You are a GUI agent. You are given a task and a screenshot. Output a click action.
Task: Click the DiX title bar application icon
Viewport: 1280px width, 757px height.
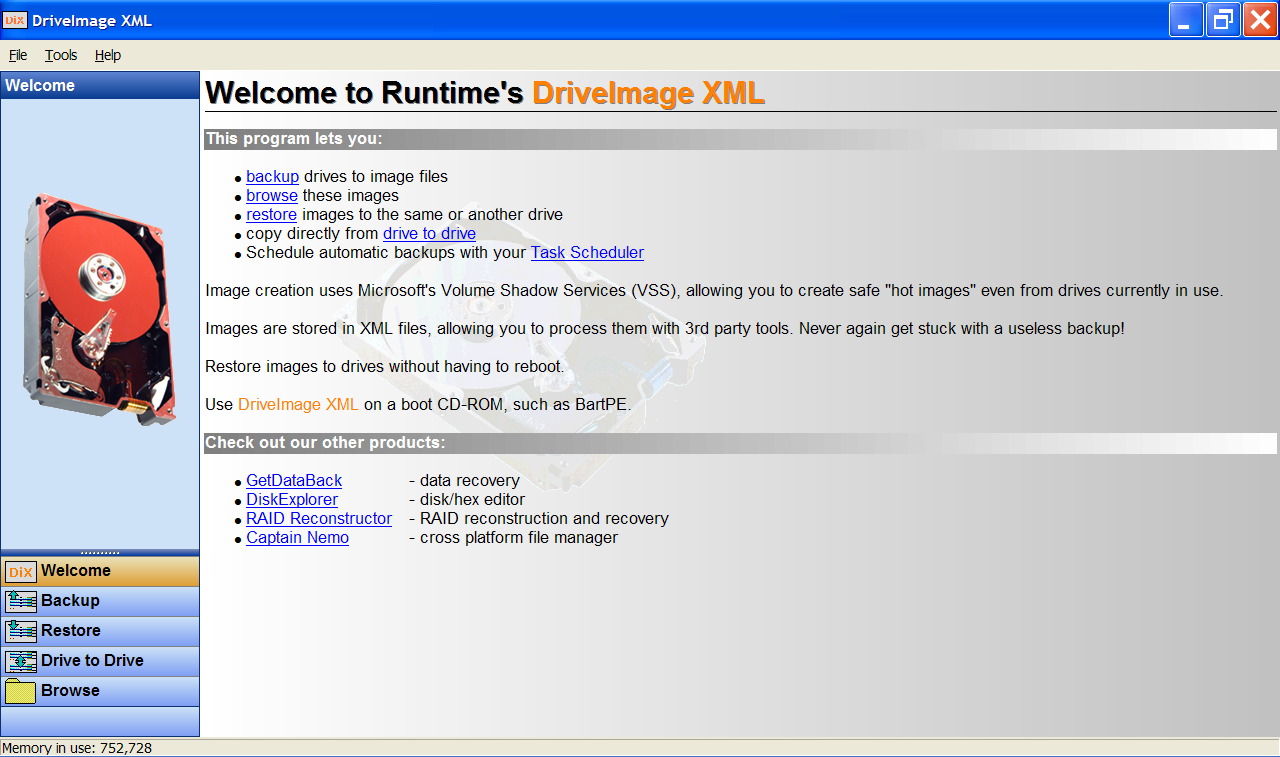(15, 20)
